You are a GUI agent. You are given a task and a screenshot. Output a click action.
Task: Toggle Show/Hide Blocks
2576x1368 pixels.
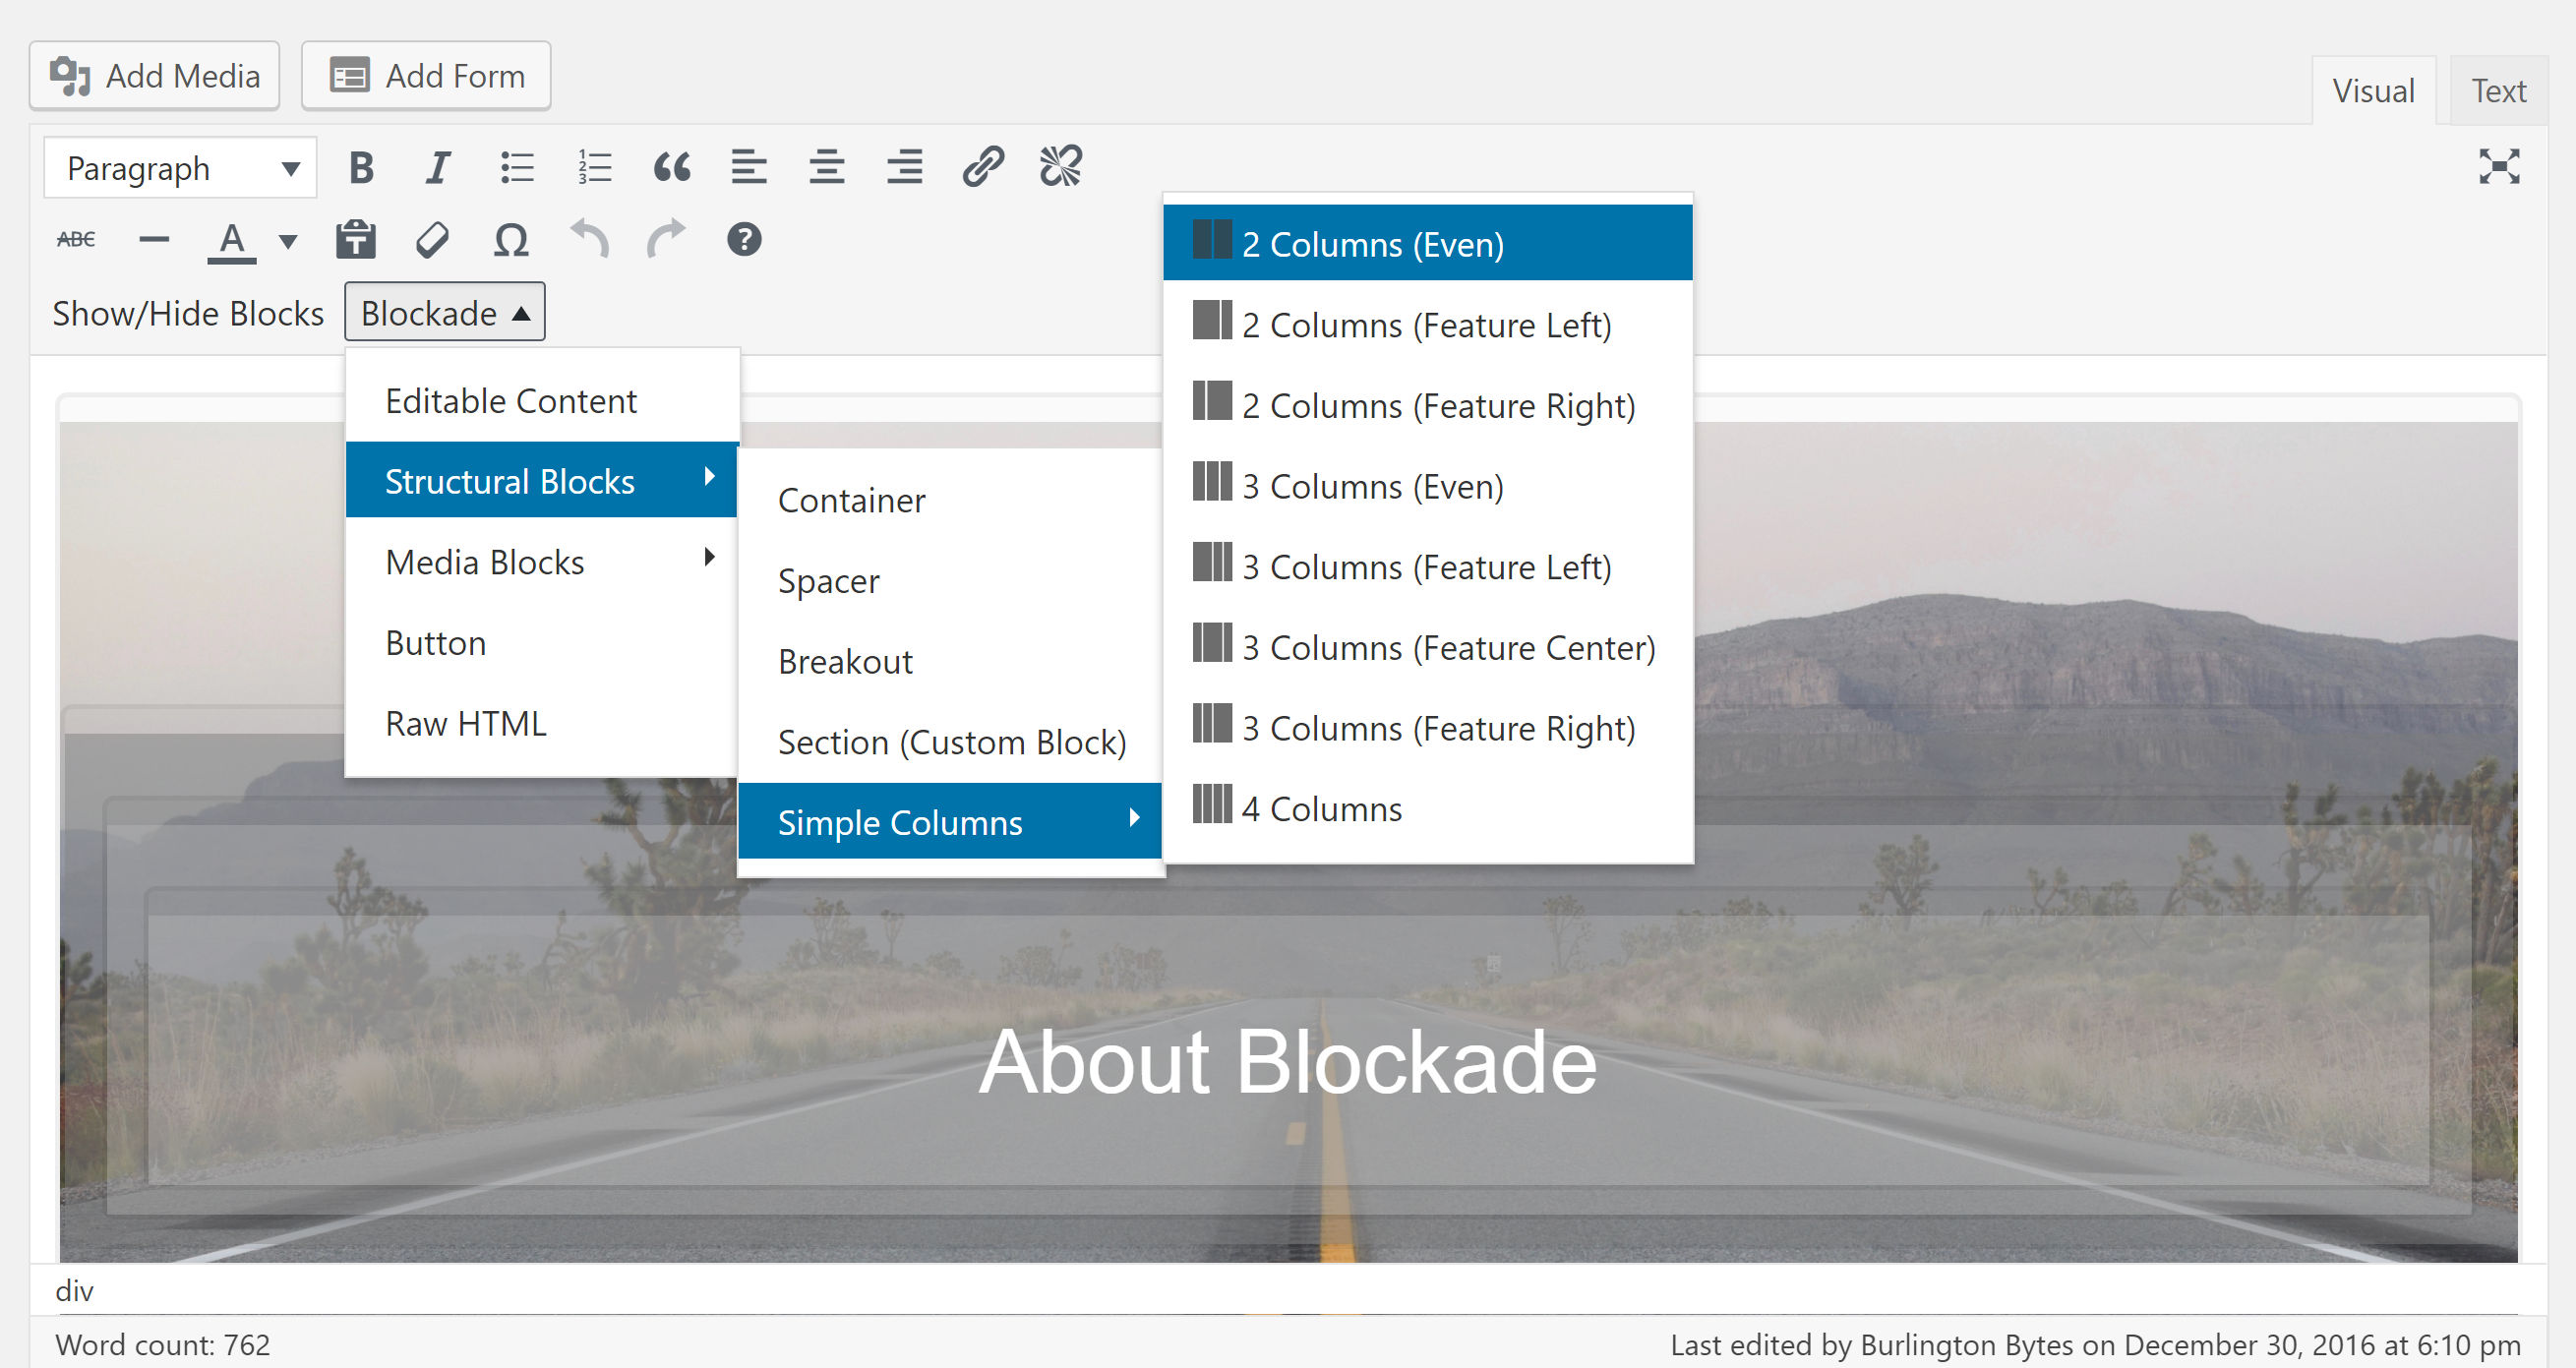coord(188,313)
